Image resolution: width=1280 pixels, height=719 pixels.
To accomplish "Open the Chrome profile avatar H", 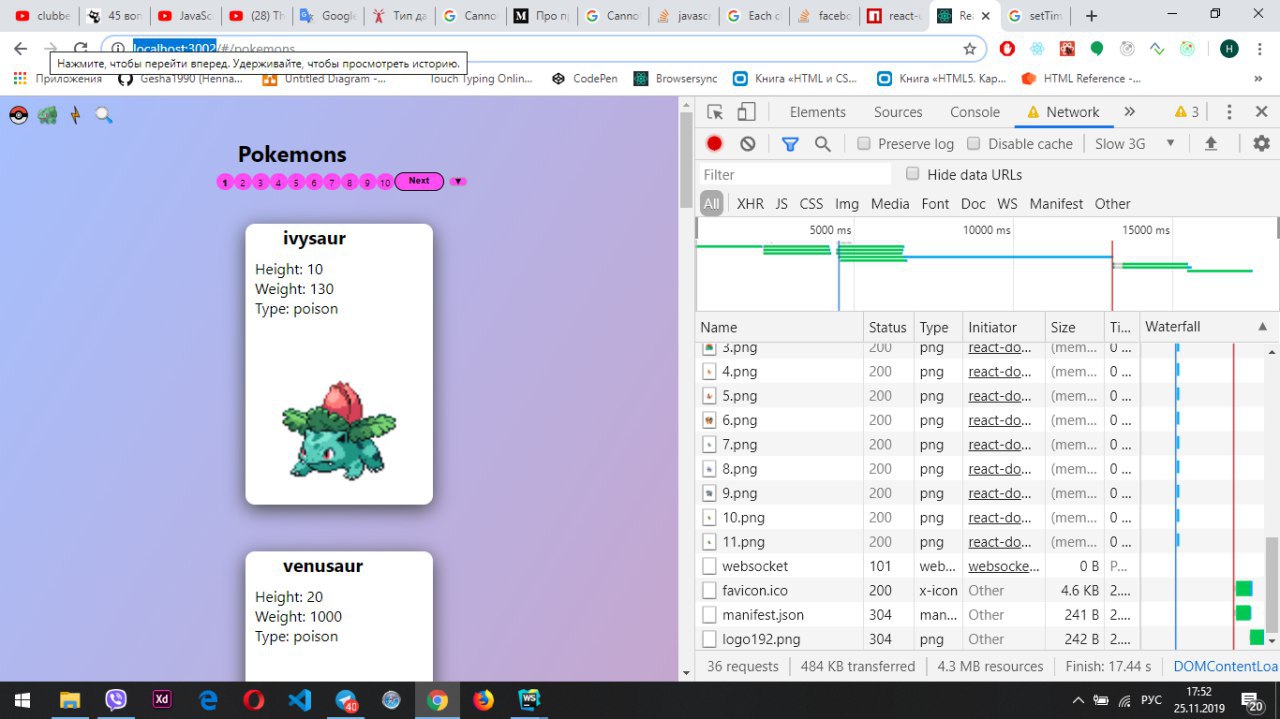I will (1229, 48).
